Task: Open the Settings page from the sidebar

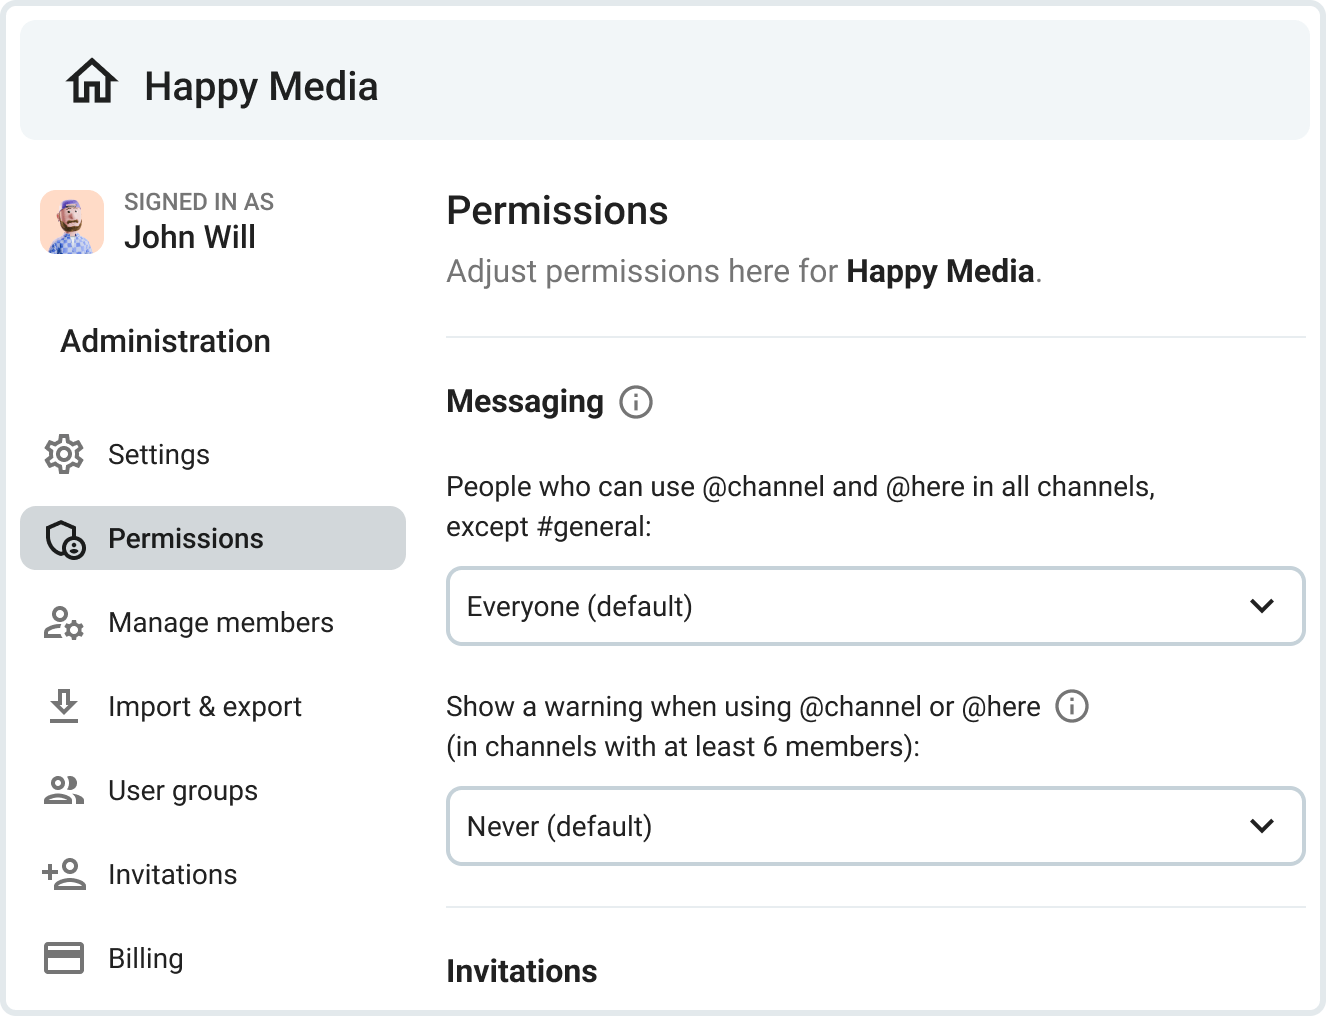Action: [x=159, y=454]
